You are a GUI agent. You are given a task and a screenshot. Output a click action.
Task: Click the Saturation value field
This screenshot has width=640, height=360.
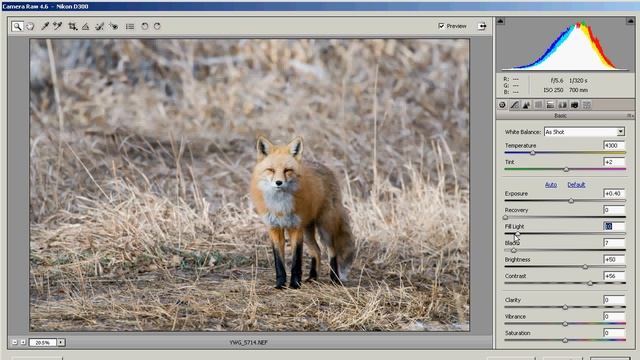pyautogui.click(x=614, y=333)
